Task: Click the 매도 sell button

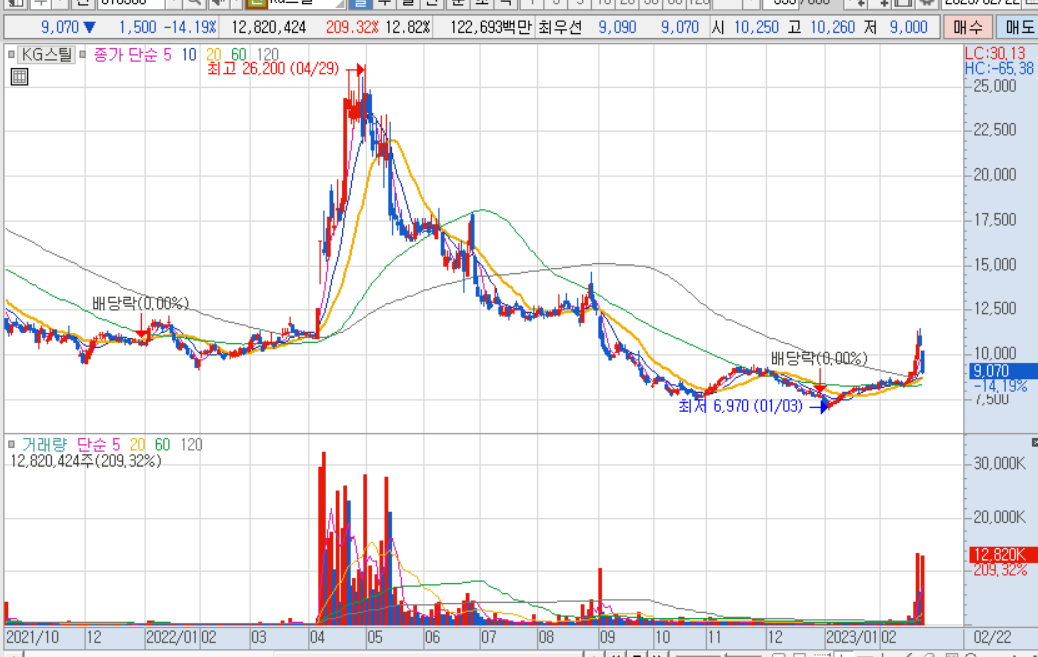Action: point(1018,27)
